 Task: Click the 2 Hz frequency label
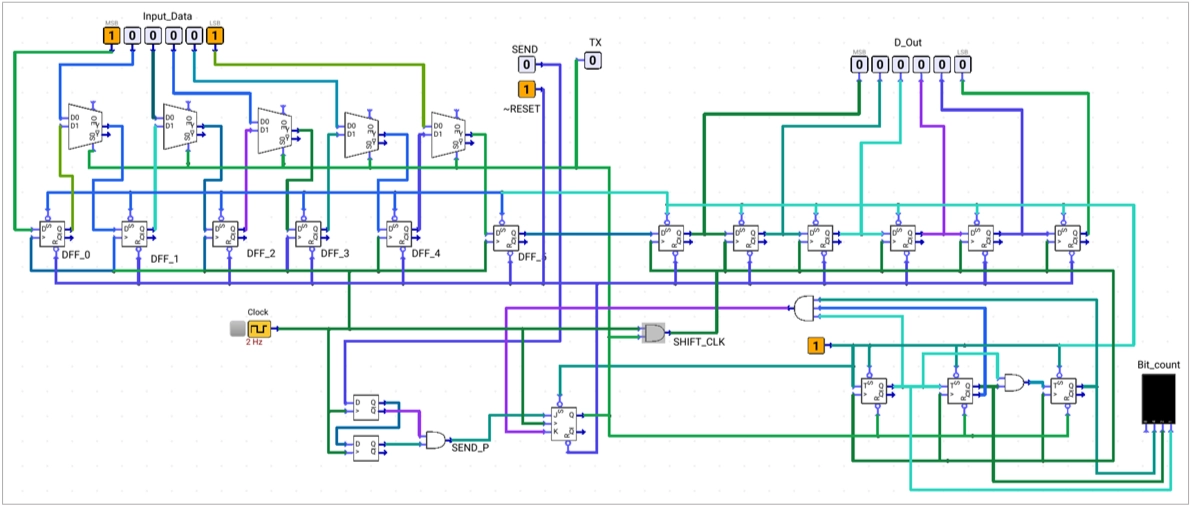pos(254,343)
